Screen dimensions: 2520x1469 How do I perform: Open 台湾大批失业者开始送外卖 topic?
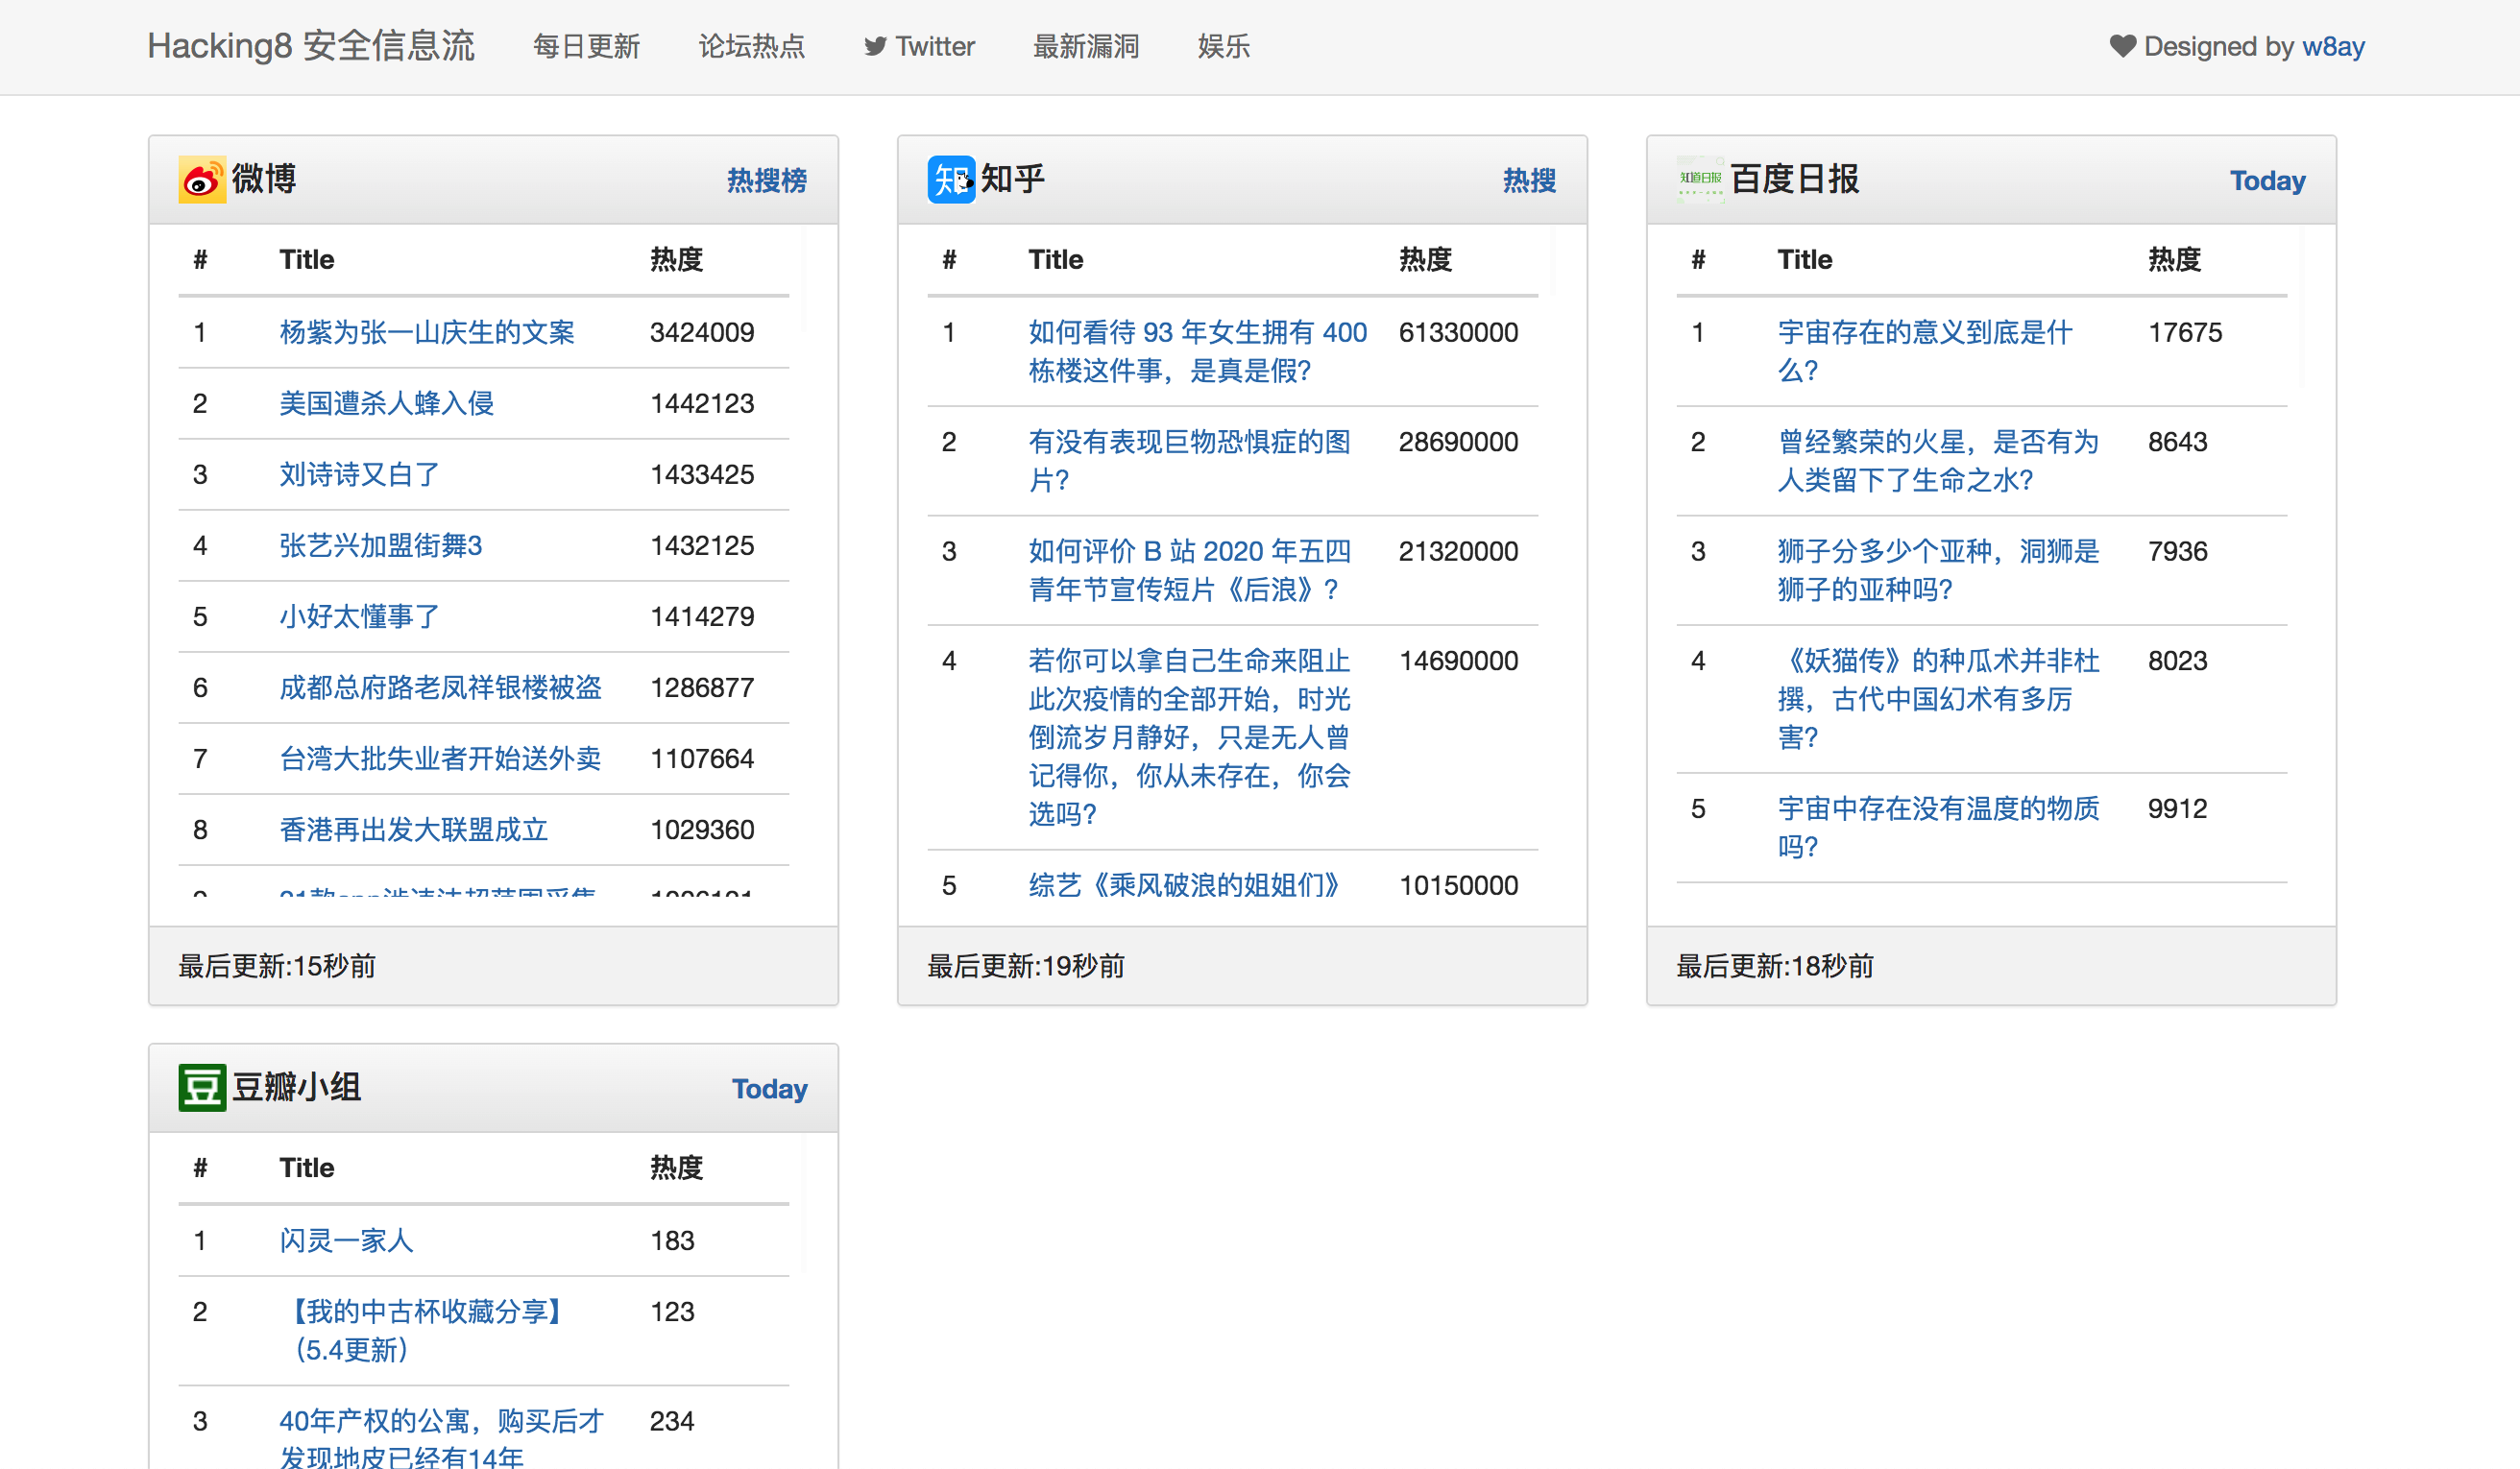point(441,759)
